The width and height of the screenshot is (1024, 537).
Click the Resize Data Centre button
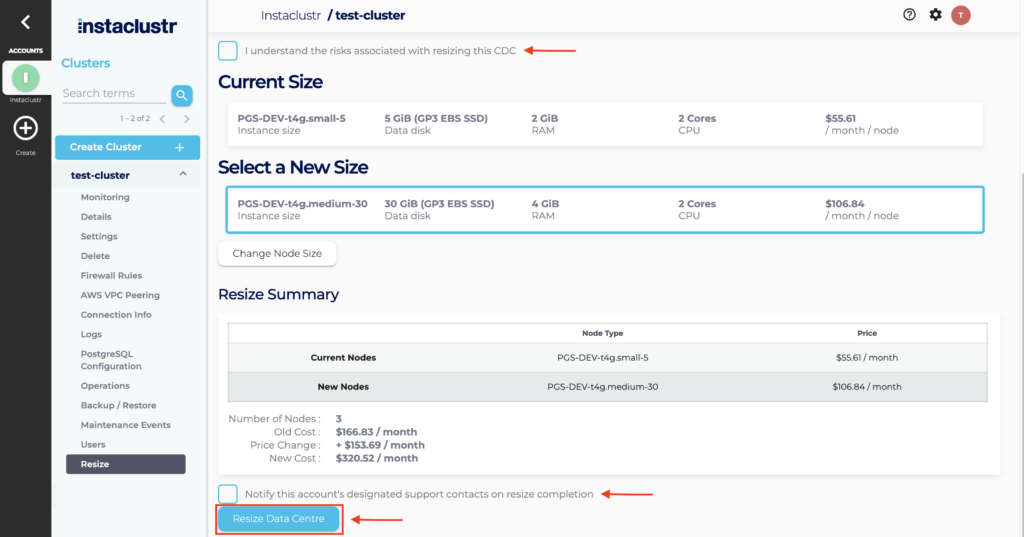(x=279, y=519)
